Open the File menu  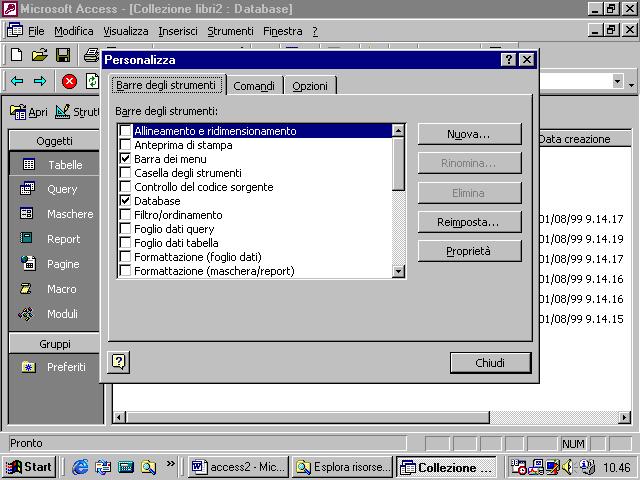36,31
